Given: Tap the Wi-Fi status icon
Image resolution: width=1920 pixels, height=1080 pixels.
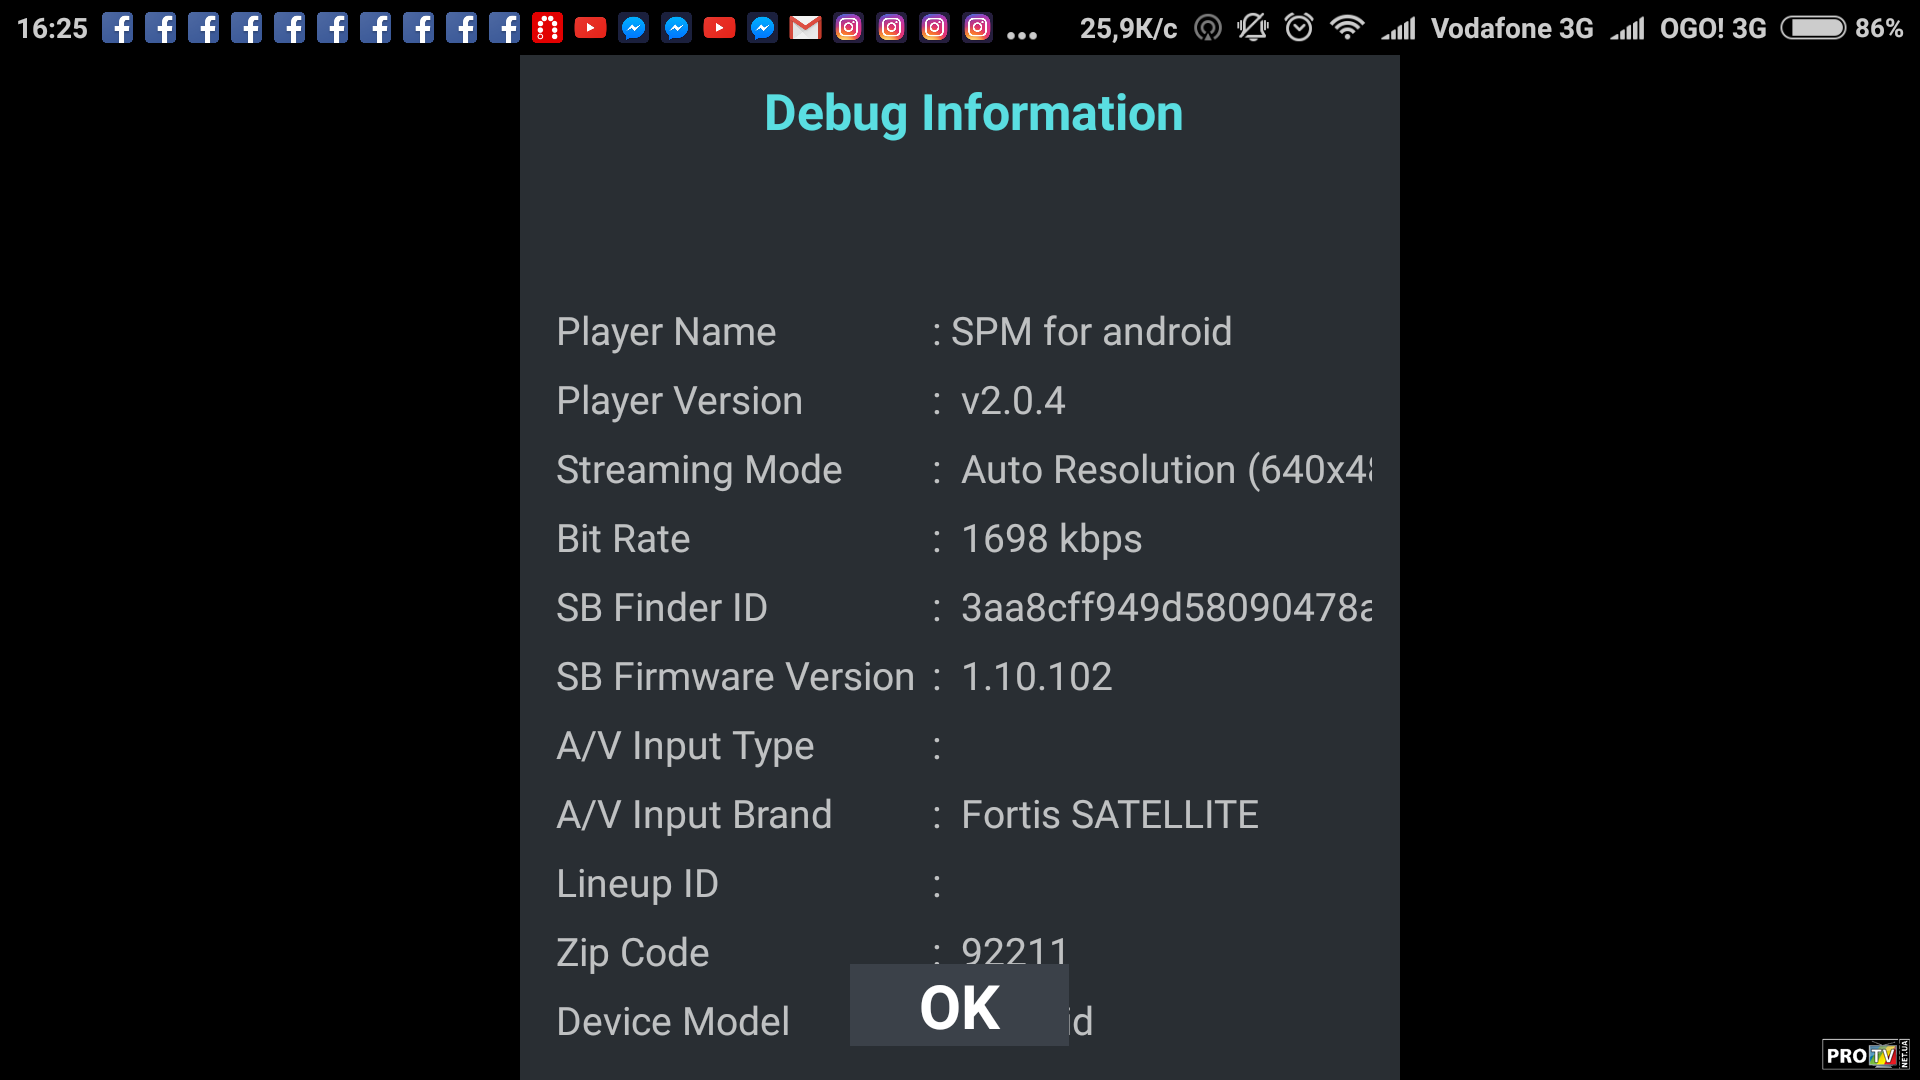Looking at the screenshot, I should (1347, 28).
